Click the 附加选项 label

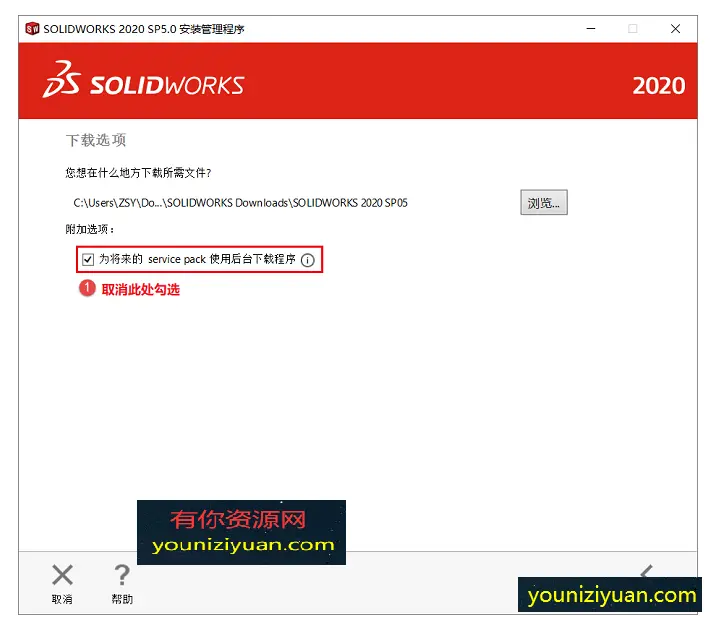(x=90, y=229)
